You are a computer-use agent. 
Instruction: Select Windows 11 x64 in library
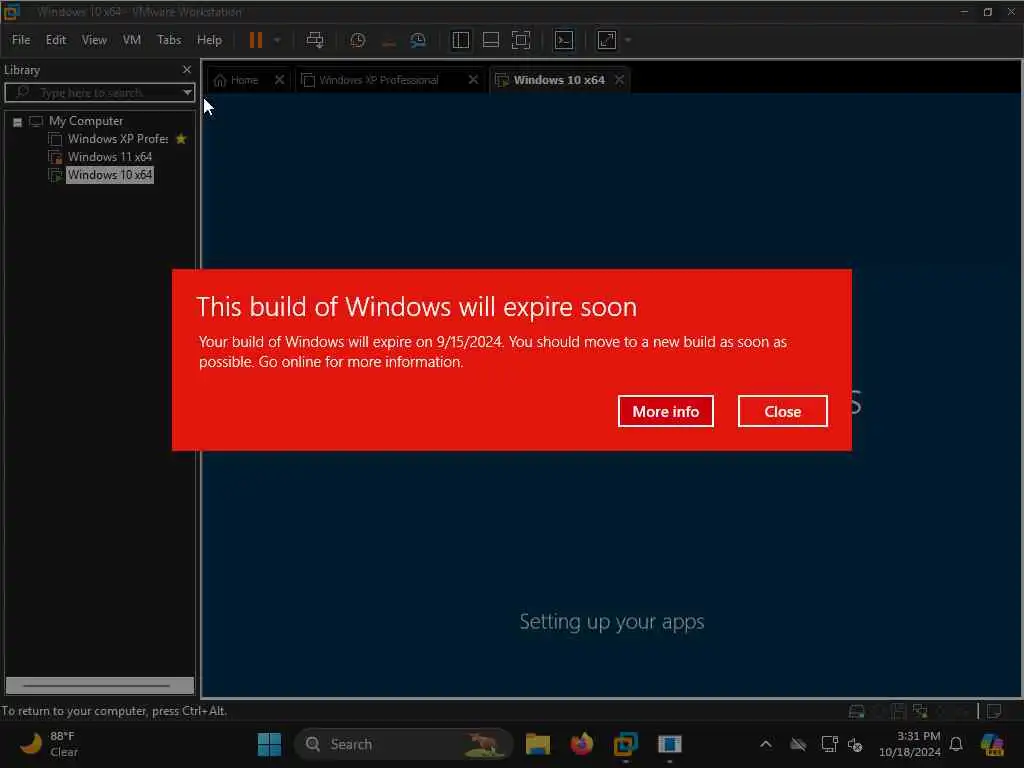(x=110, y=157)
